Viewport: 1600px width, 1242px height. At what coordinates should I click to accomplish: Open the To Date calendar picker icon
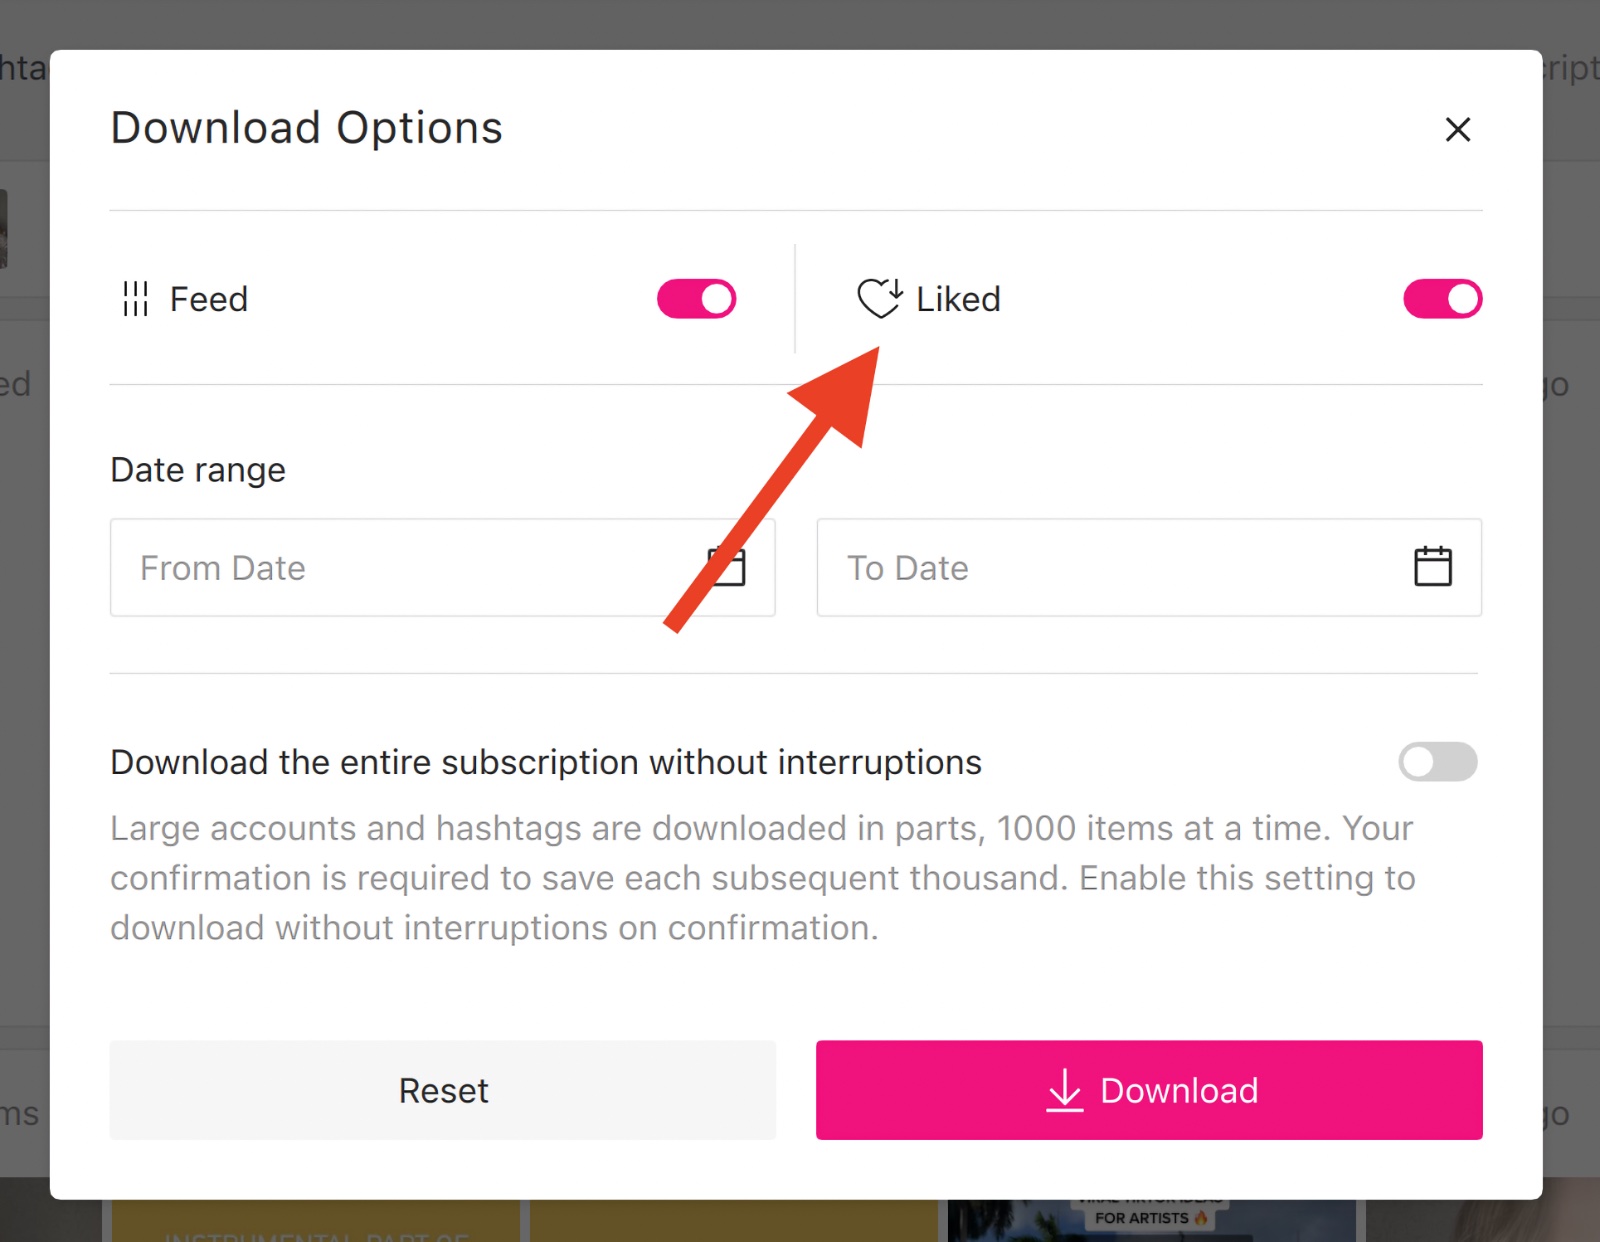(x=1432, y=566)
